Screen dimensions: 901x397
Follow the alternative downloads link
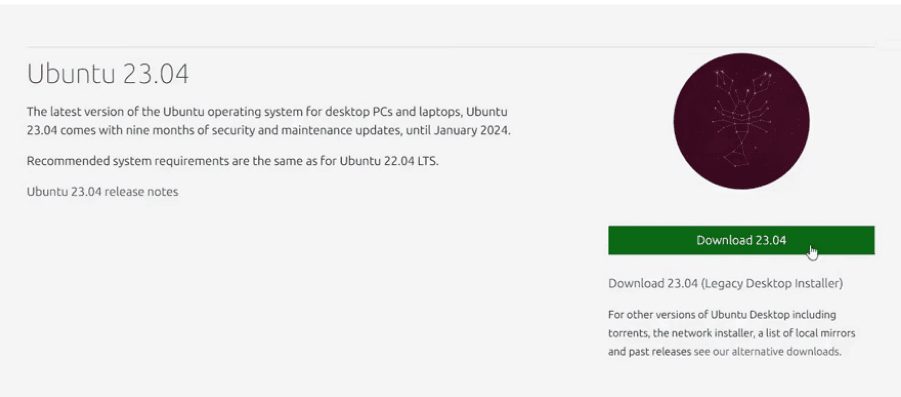(786, 352)
